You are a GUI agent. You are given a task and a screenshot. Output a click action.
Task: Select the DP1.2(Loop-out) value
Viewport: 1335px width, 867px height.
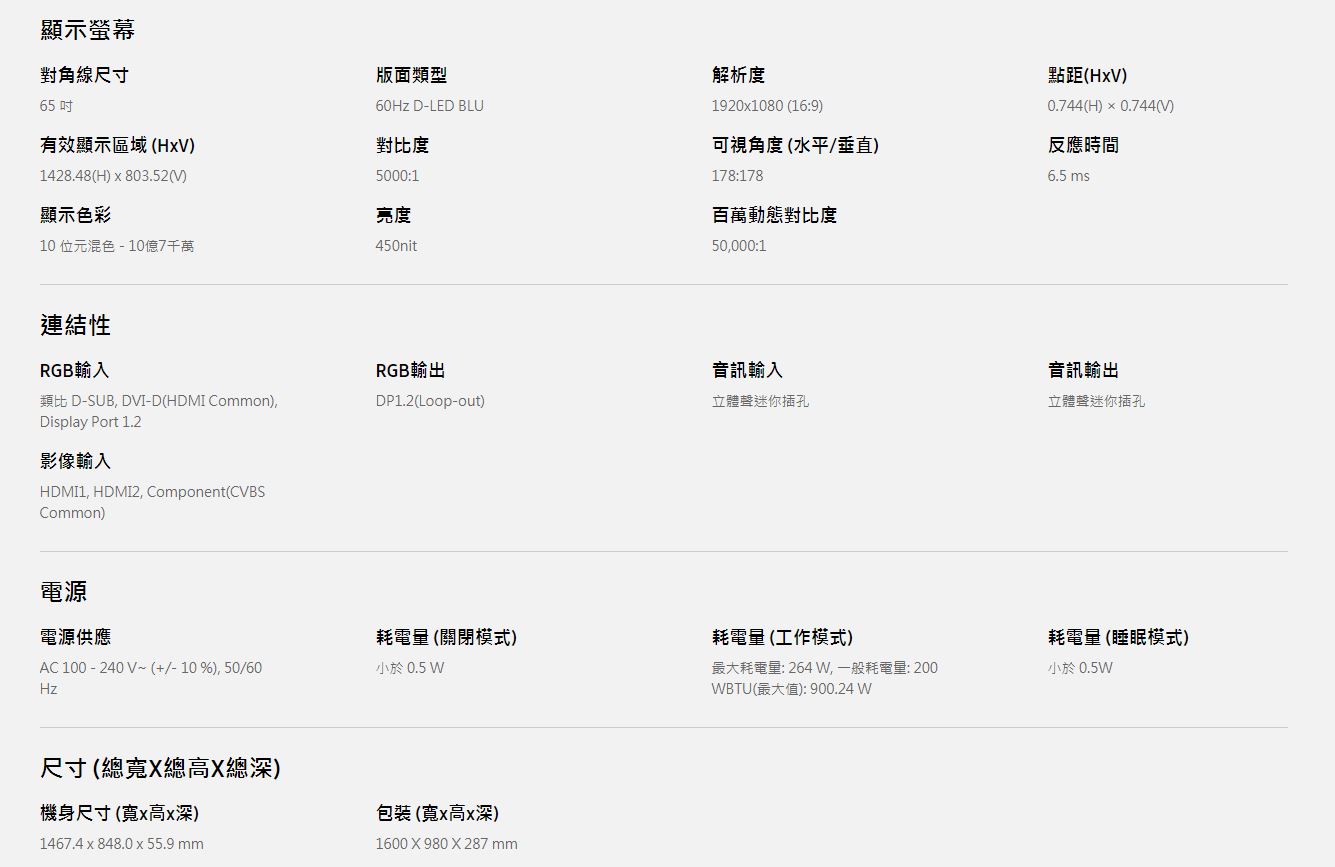430,401
